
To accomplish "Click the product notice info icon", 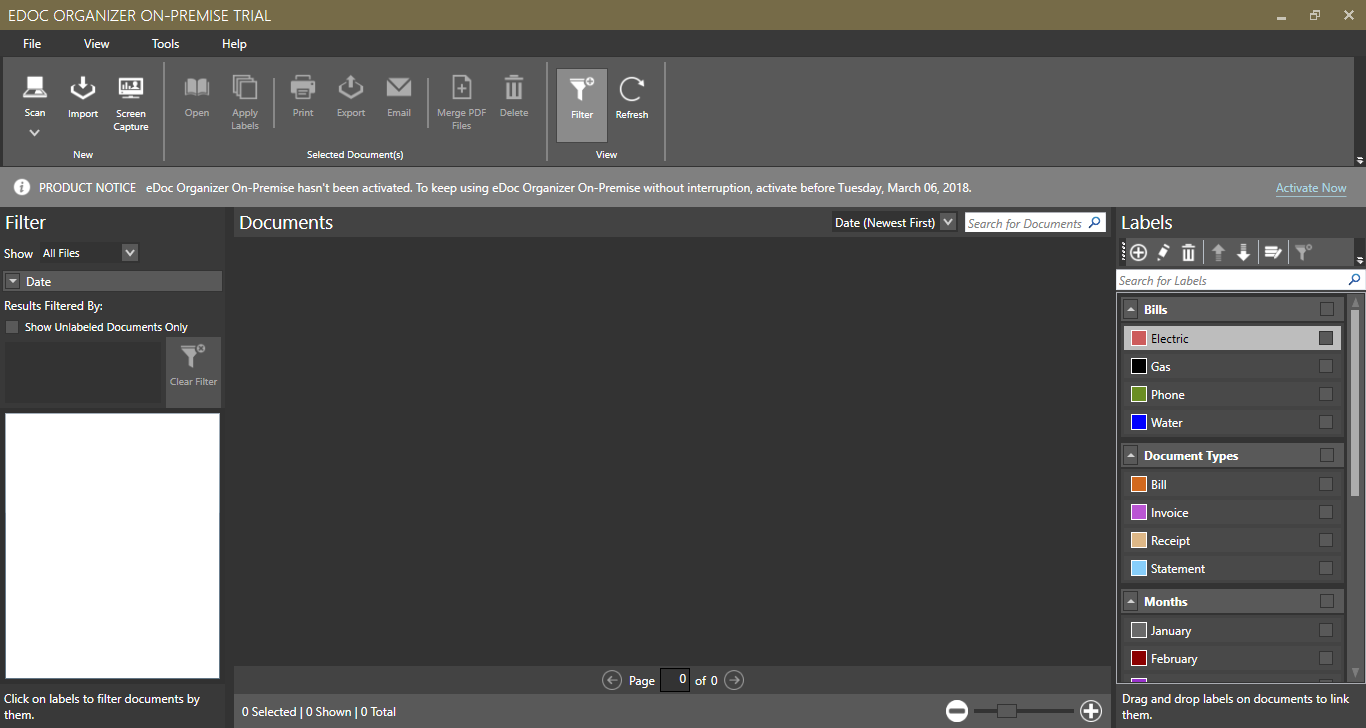I will click(20, 187).
